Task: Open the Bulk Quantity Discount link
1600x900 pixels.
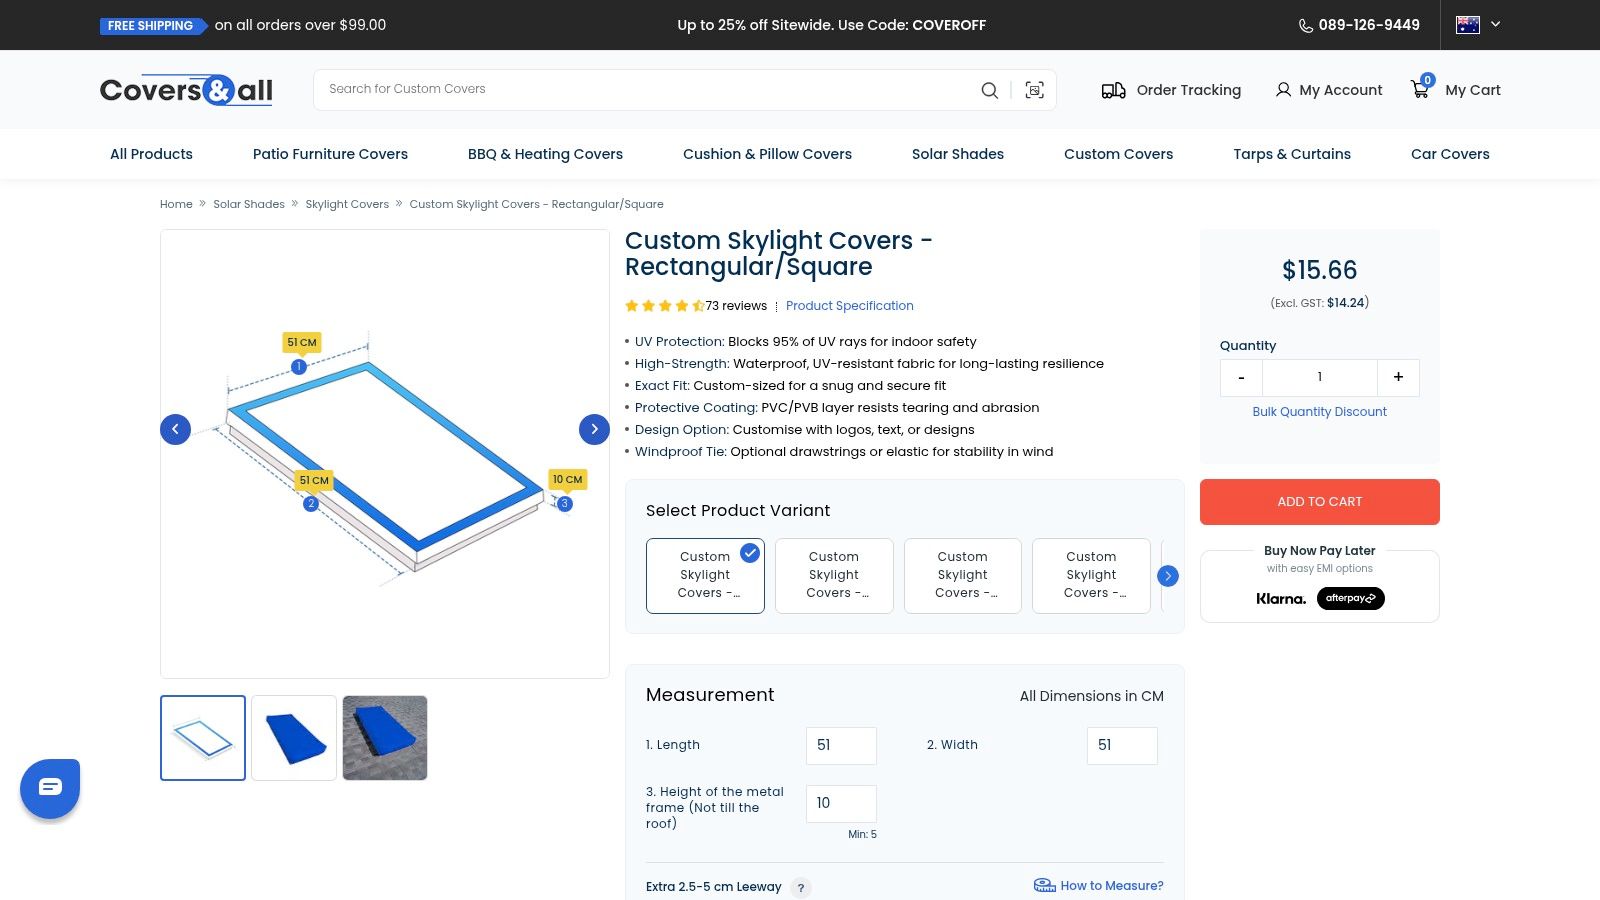Action: click(1319, 412)
